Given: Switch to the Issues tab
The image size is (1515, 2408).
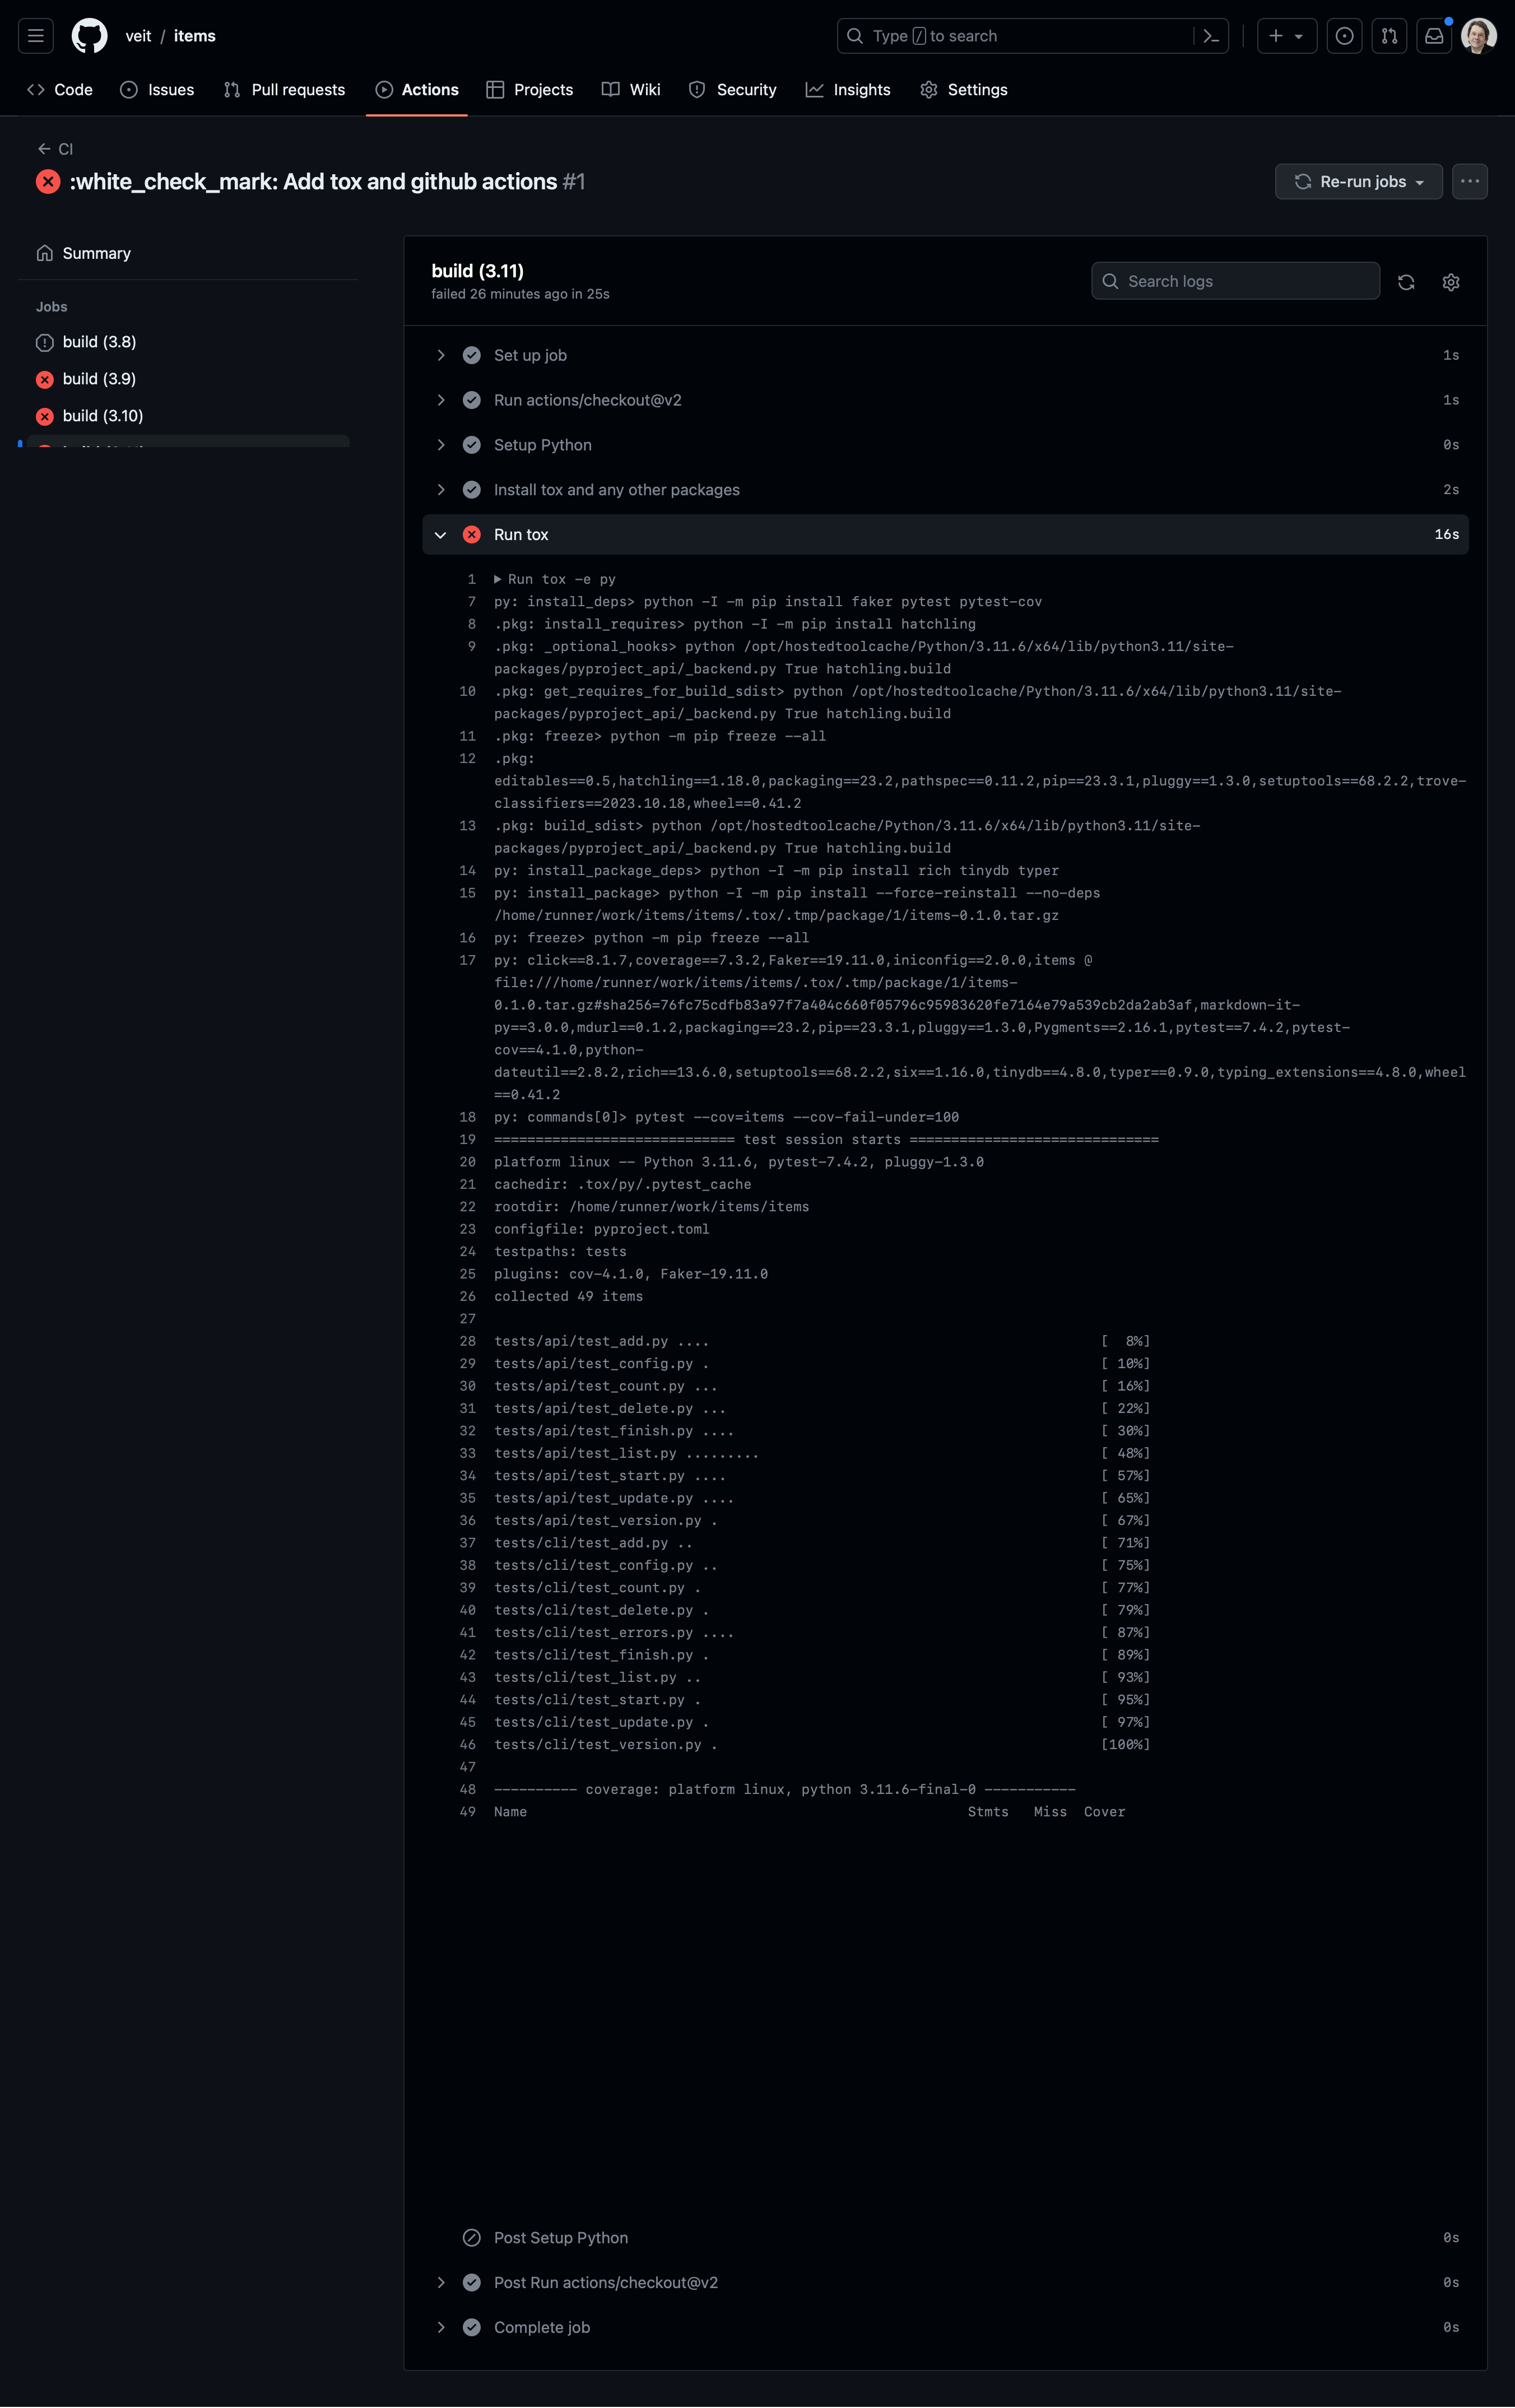Looking at the screenshot, I should (x=157, y=90).
